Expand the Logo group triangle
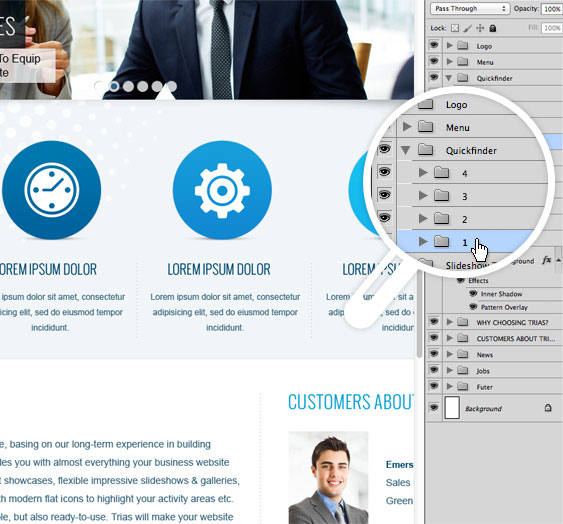 point(449,46)
